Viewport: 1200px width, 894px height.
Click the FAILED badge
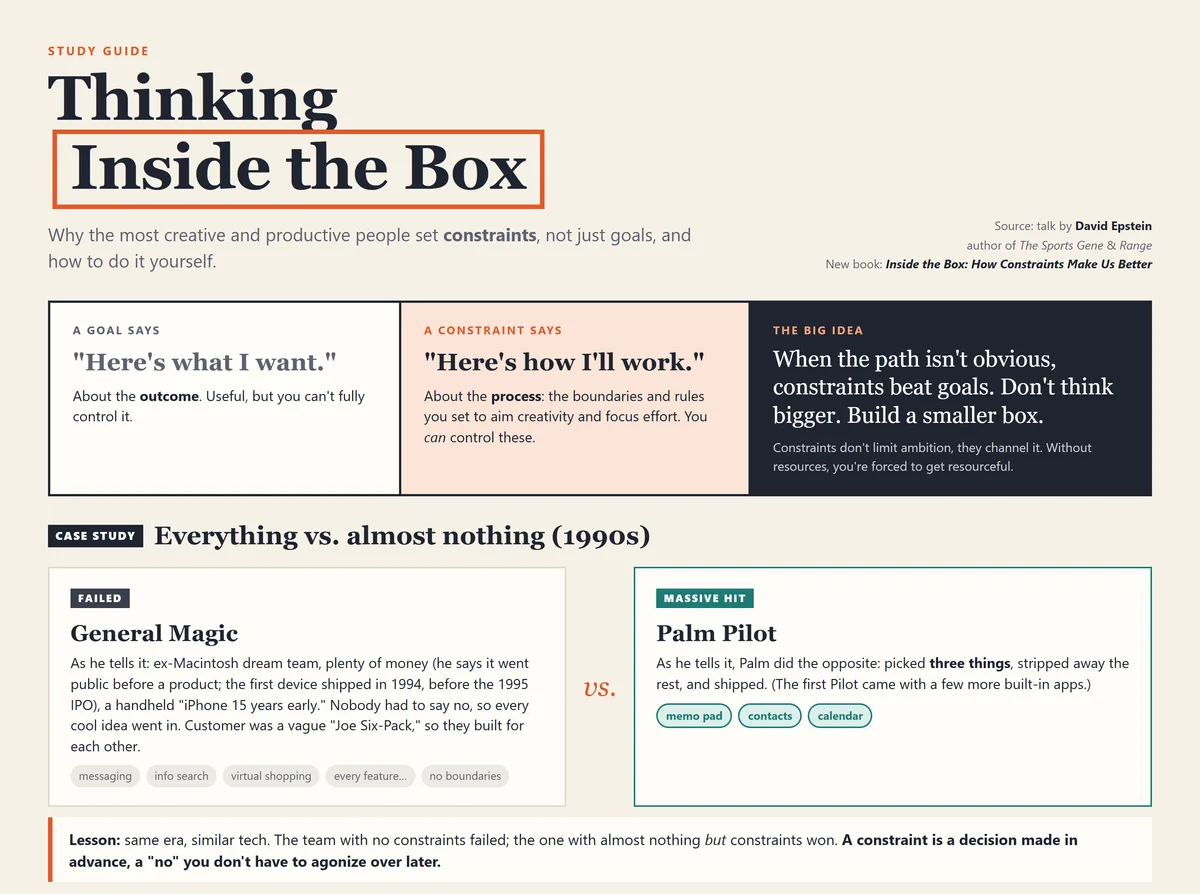coord(100,599)
